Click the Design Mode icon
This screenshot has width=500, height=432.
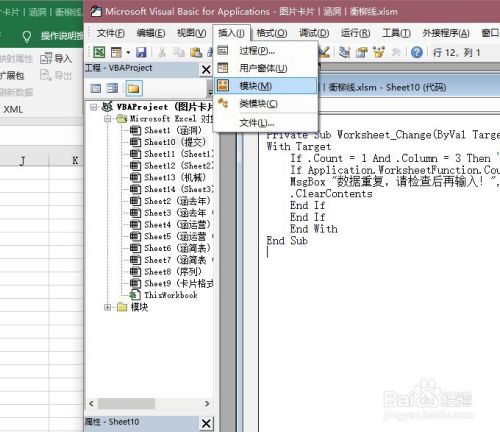coord(324,52)
